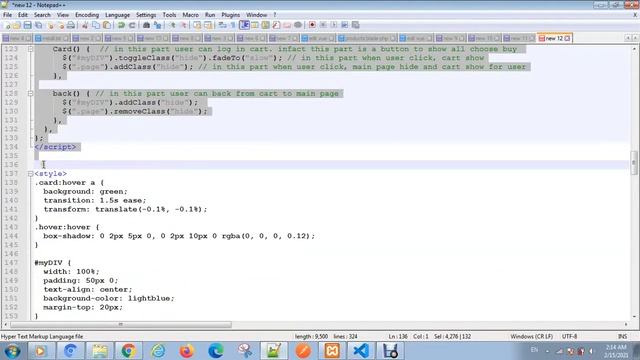
Task: Paste clipboard using the toolbar icon
Action: (107, 25)
